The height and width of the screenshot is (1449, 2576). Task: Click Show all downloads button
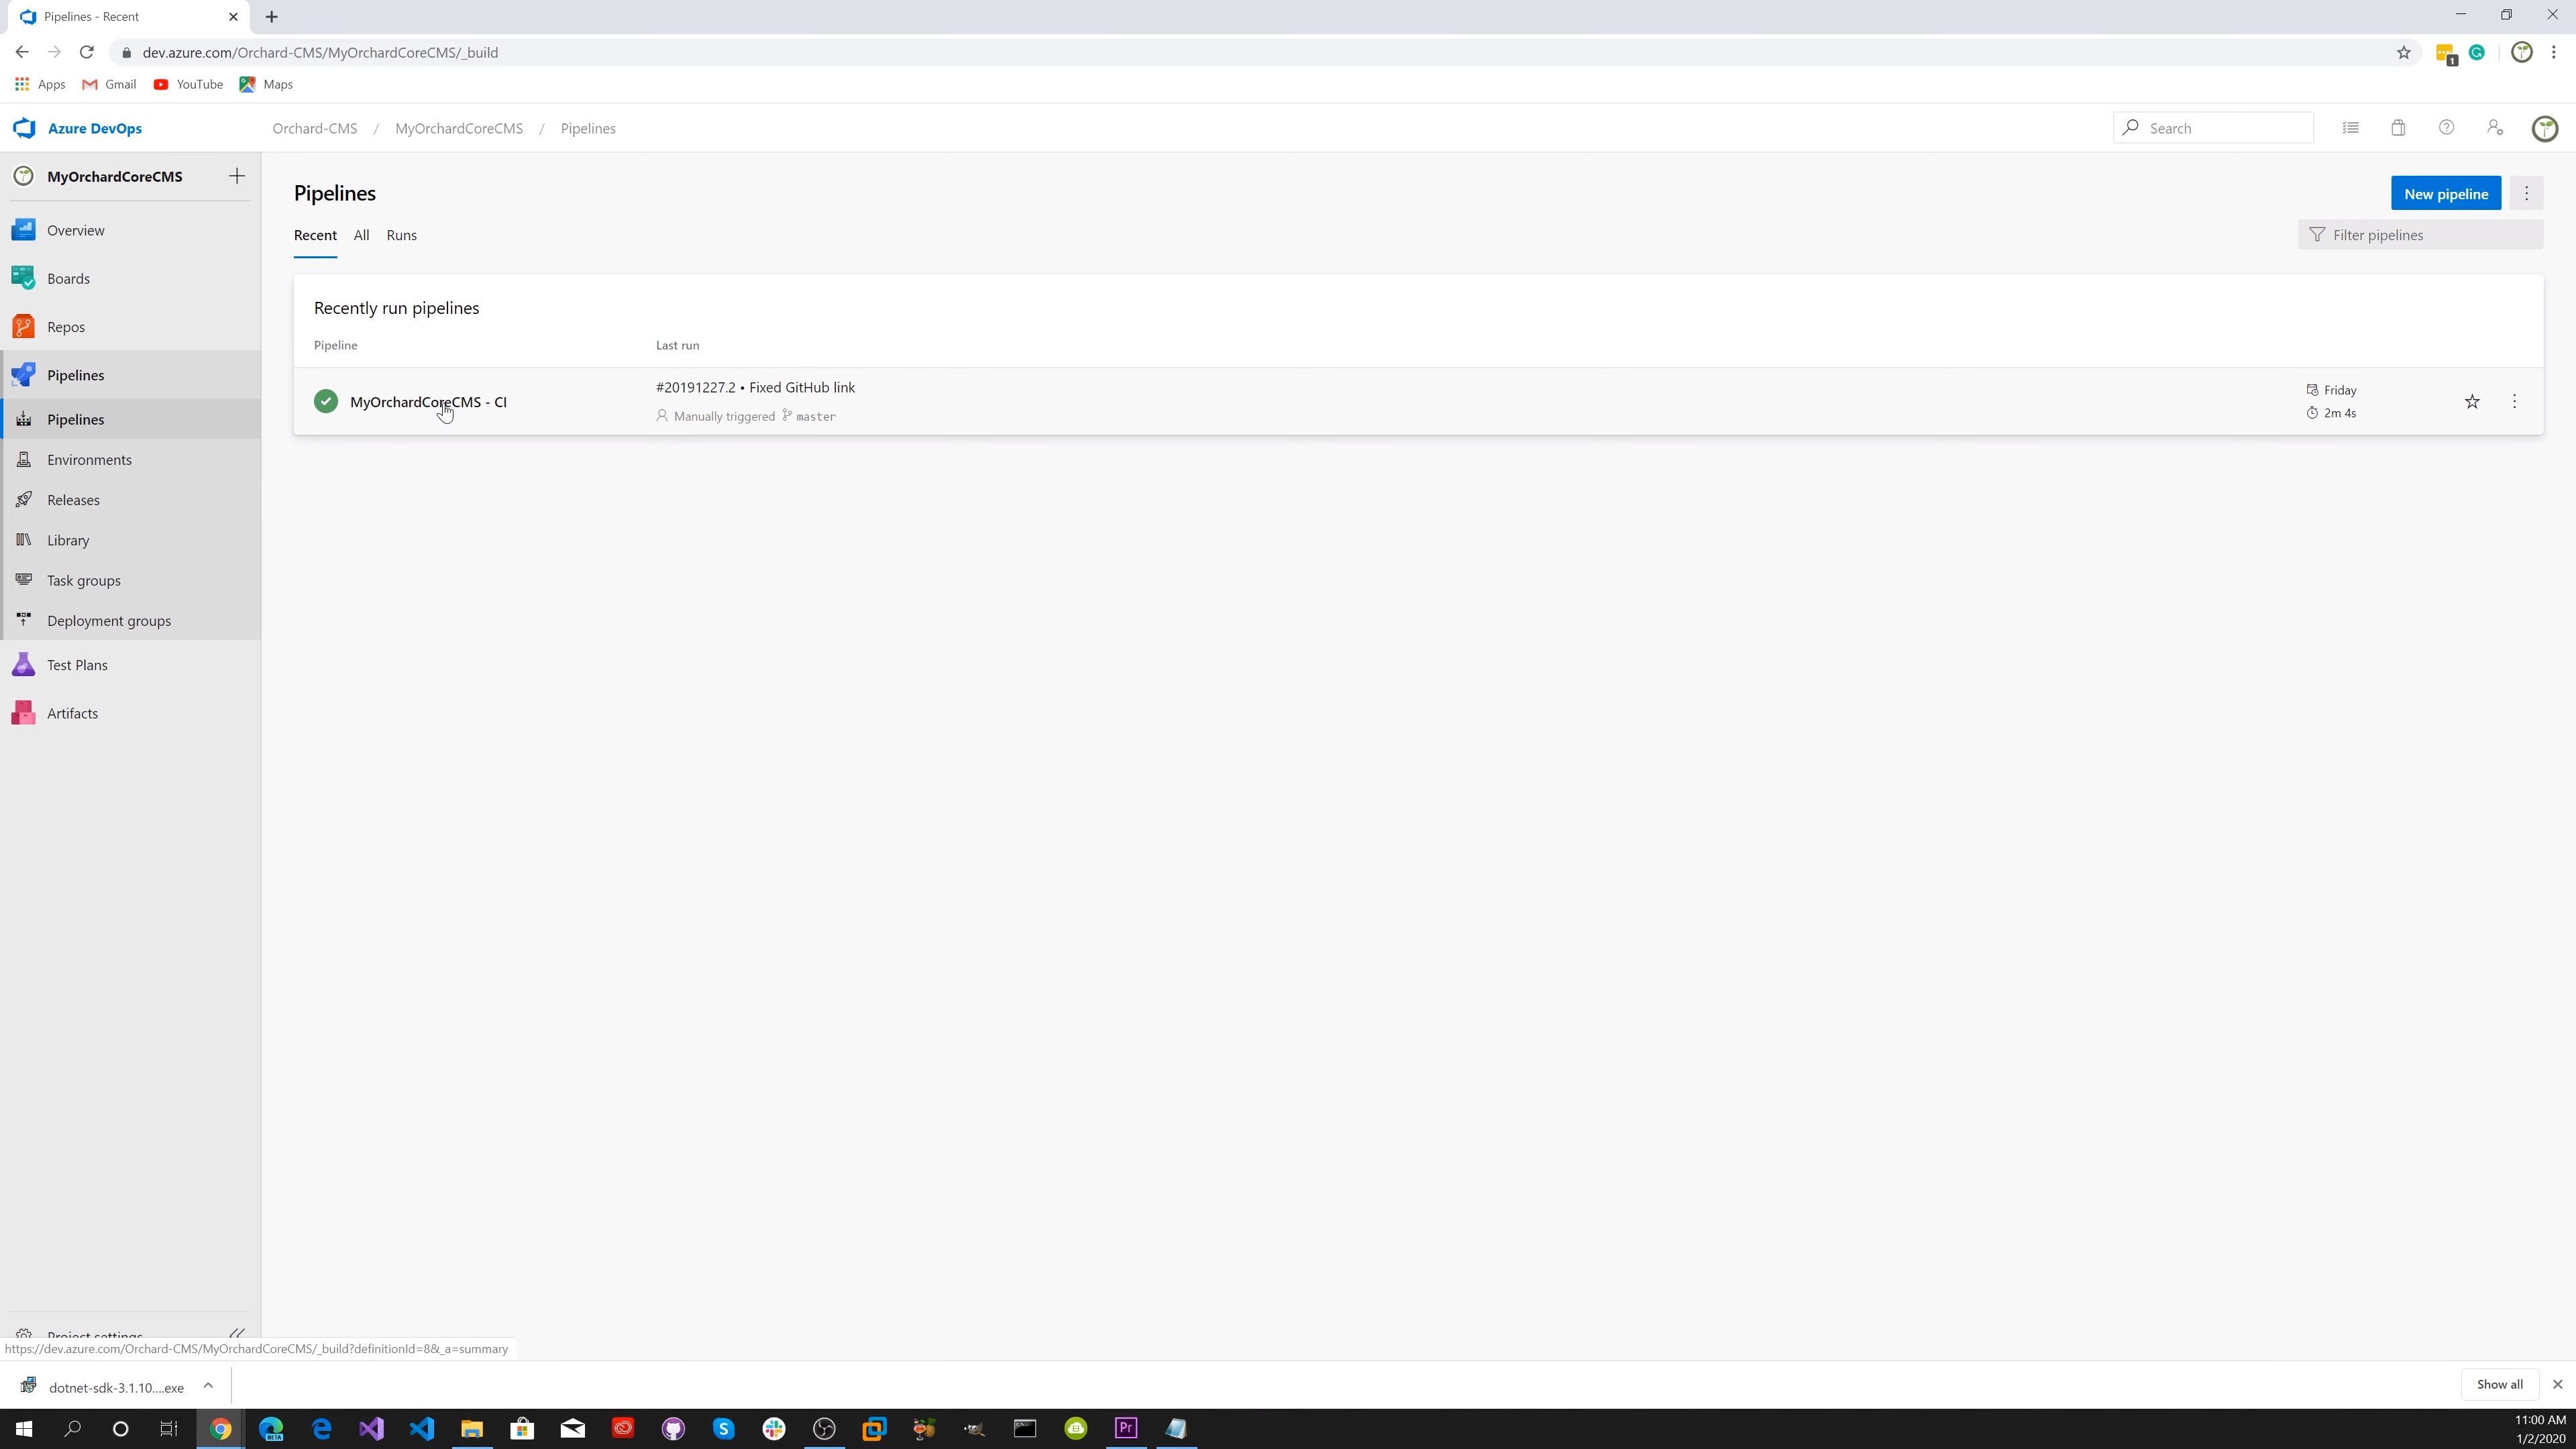click(2499, 1384)
